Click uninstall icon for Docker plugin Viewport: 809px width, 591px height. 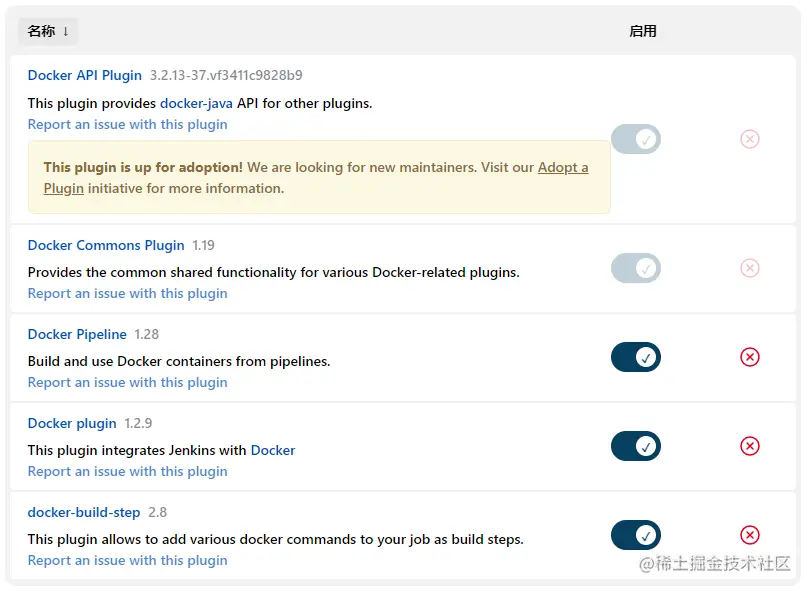749,446
